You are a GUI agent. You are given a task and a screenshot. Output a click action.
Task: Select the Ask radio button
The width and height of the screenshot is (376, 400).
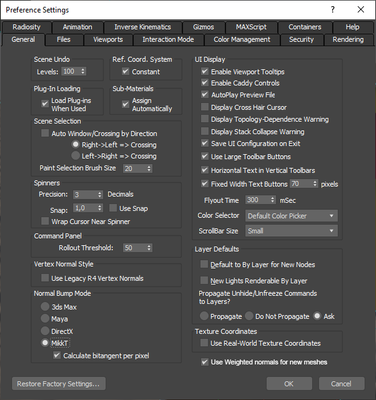[x=317, y=316]
